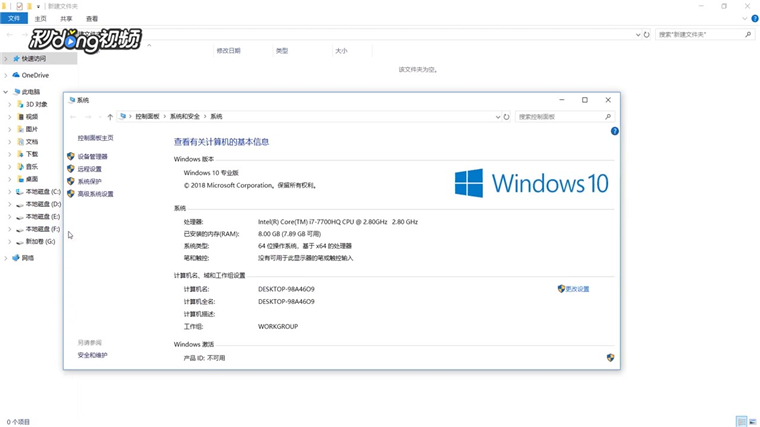The image size is (760, 427).
Task: Open 共享 ribbon tab
Action: pyautogui.click(x=66, y=19)
